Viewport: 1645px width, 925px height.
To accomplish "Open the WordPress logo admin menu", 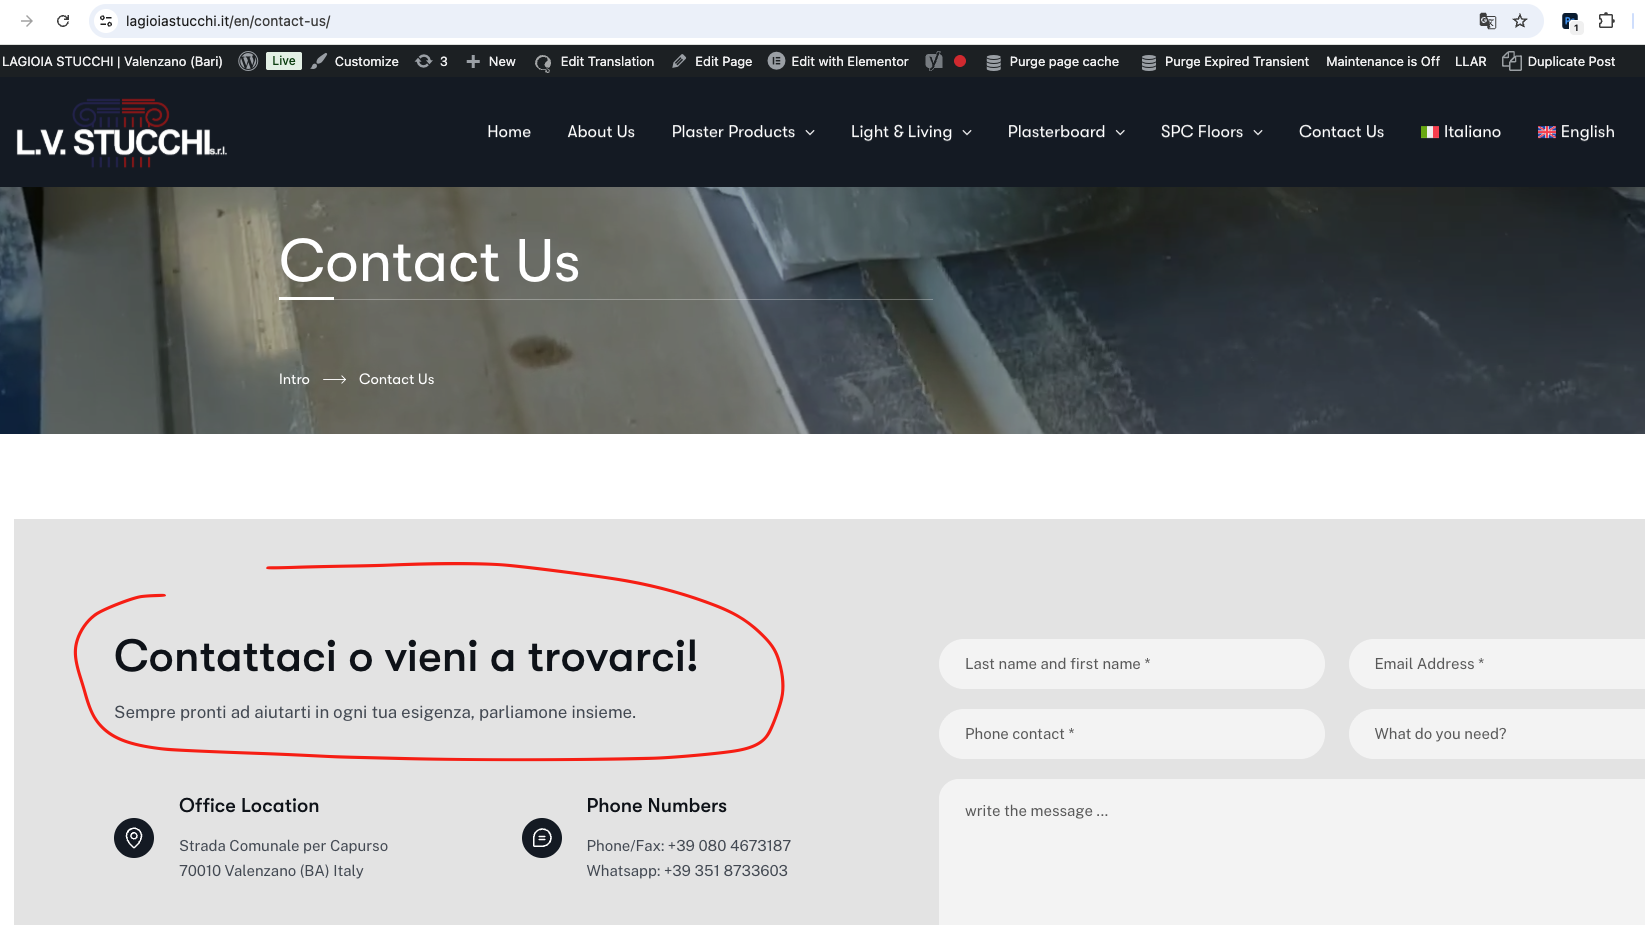I will pyautogui.click(x=248, y=61).
